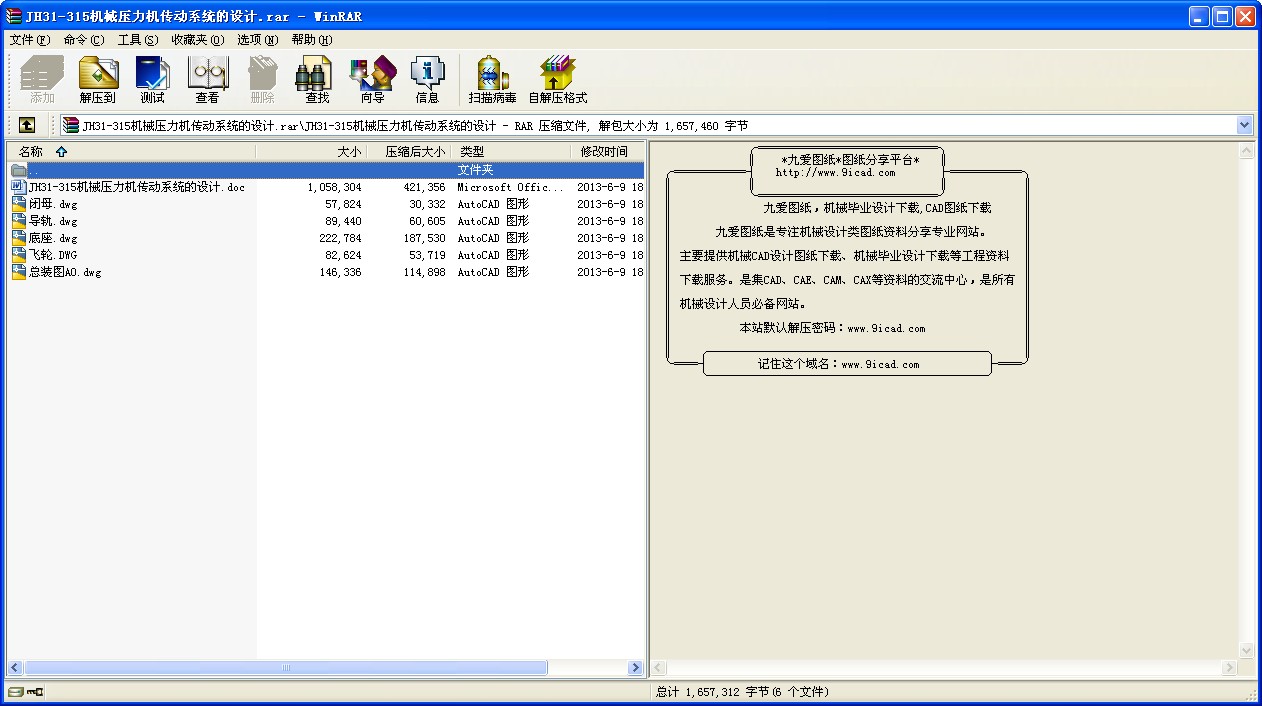Sort by 修改时间 column header
The width and height of the screenshot is (1262, 706).
(x=608, y=152)
